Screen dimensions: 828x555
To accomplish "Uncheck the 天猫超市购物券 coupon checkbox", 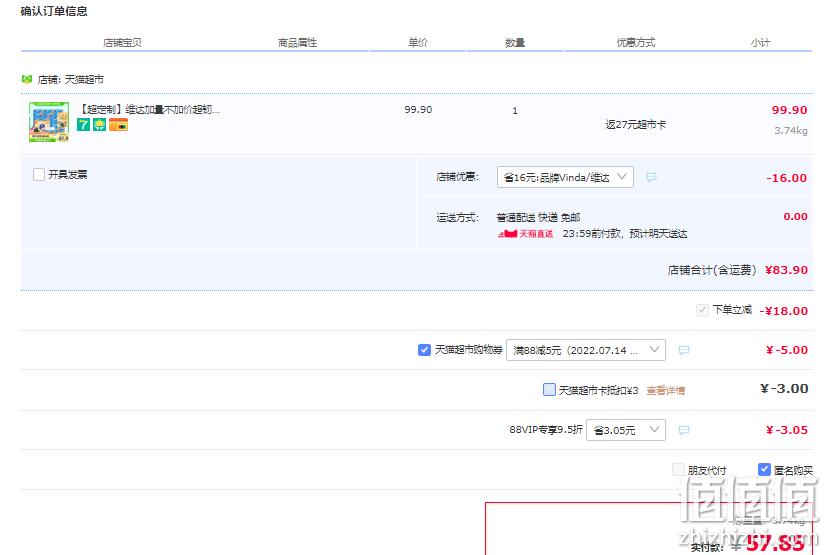I will pos(424,350).
